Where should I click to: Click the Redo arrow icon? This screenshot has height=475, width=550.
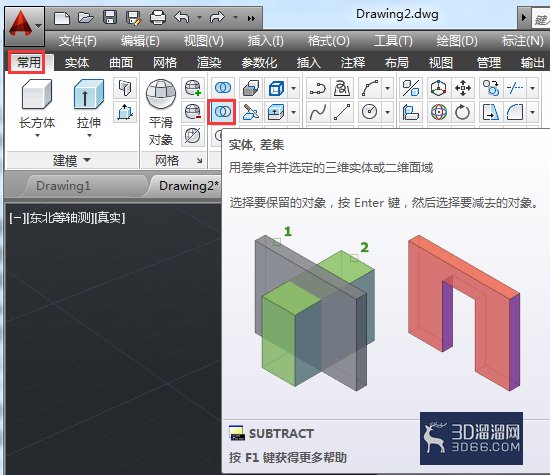217,17
